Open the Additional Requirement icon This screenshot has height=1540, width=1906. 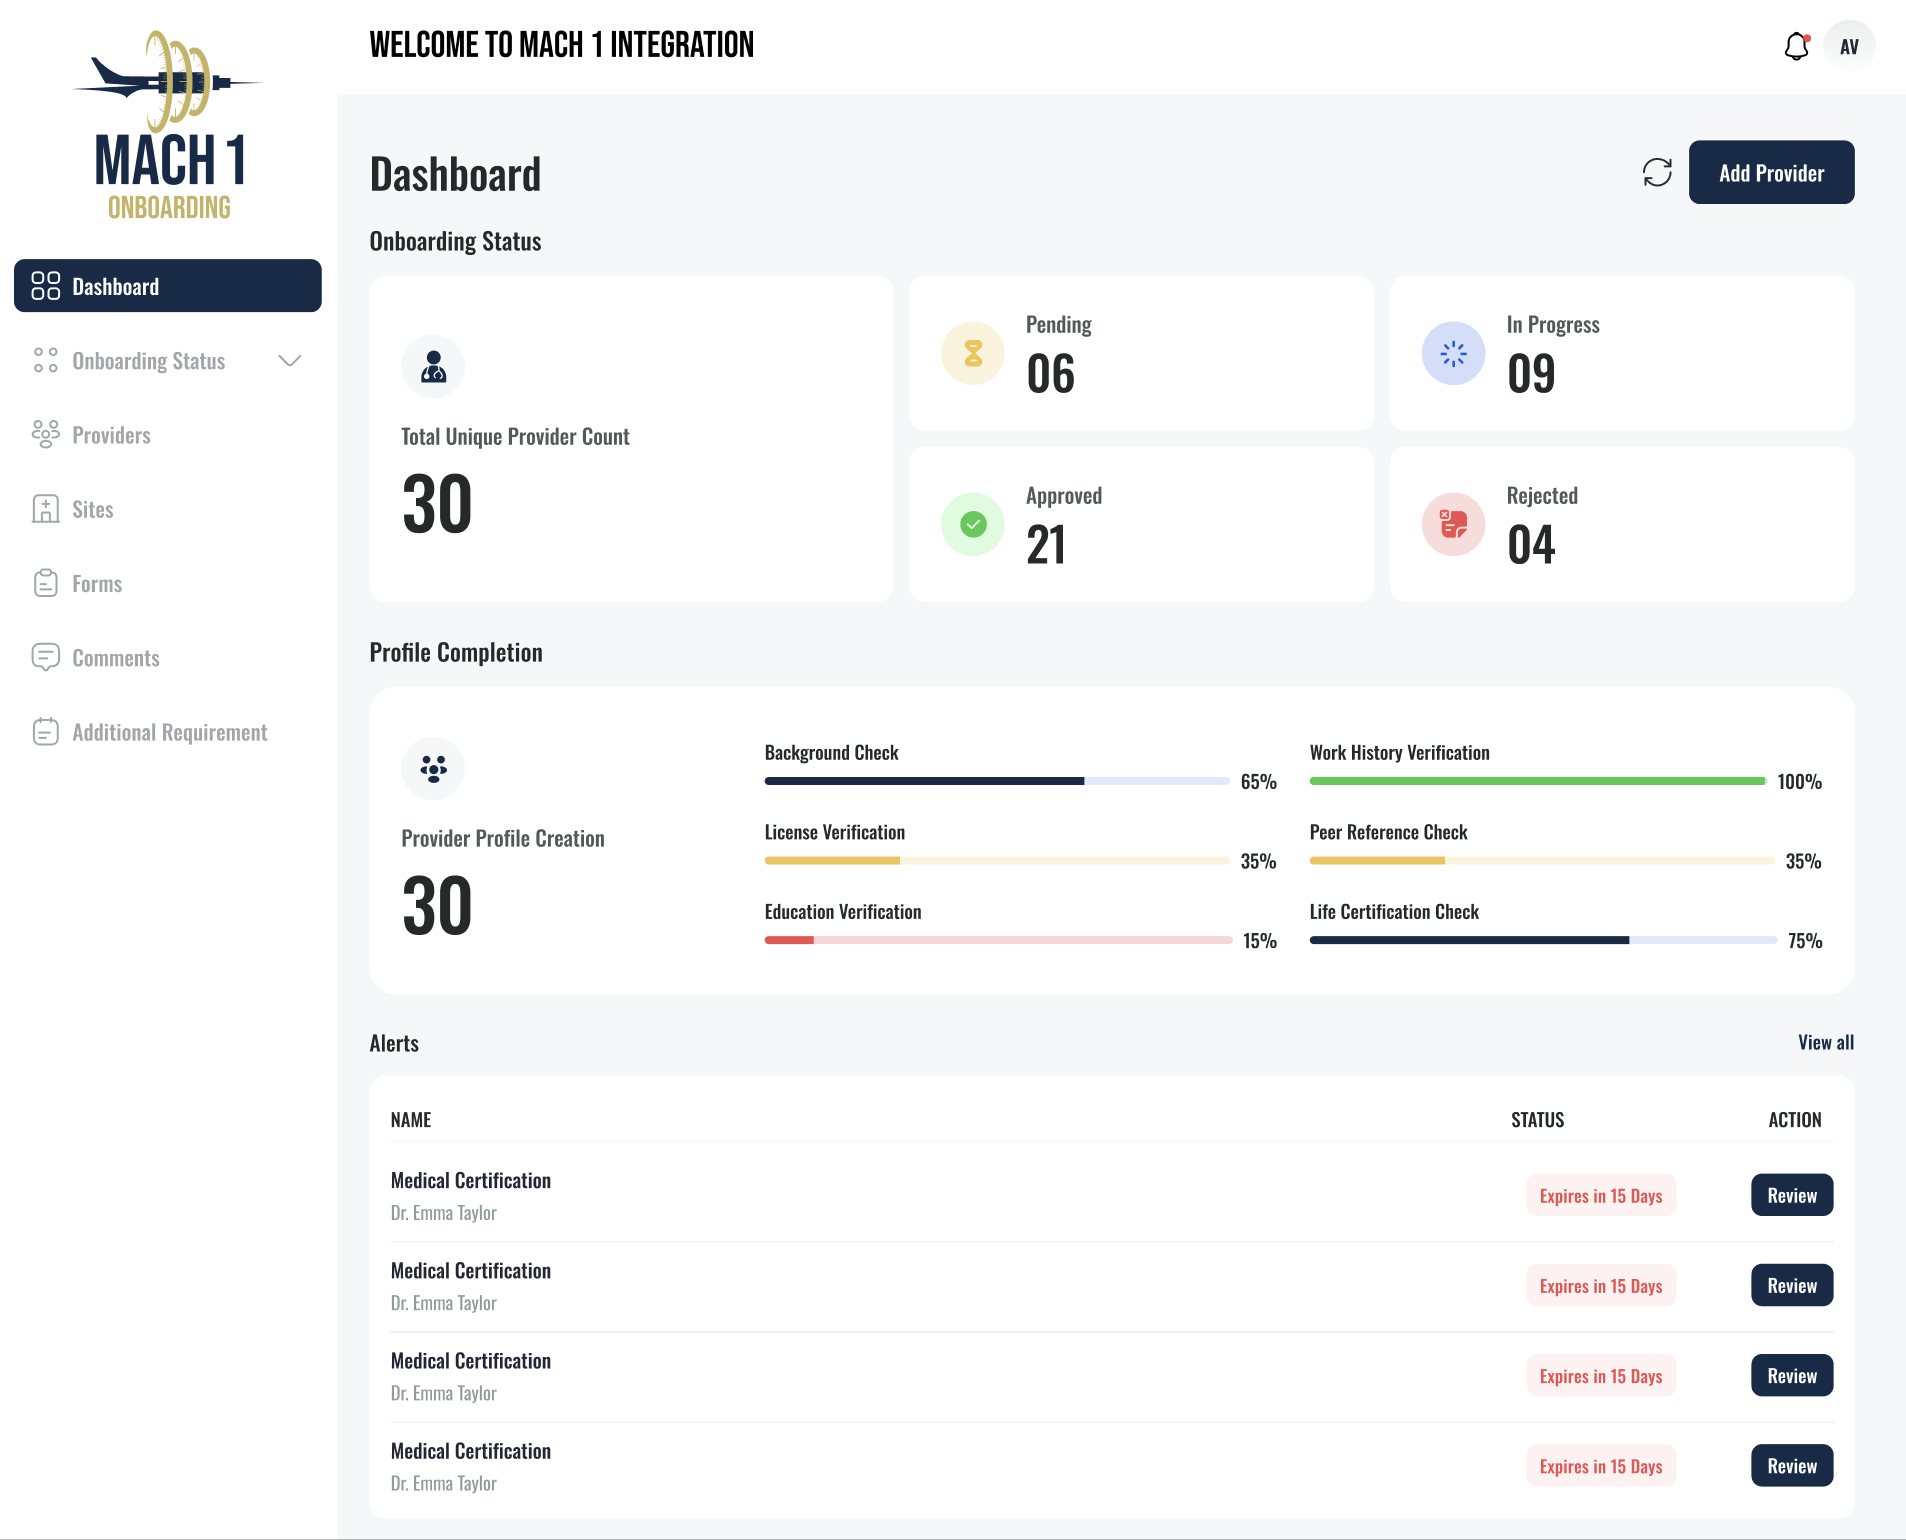point(46,731)
